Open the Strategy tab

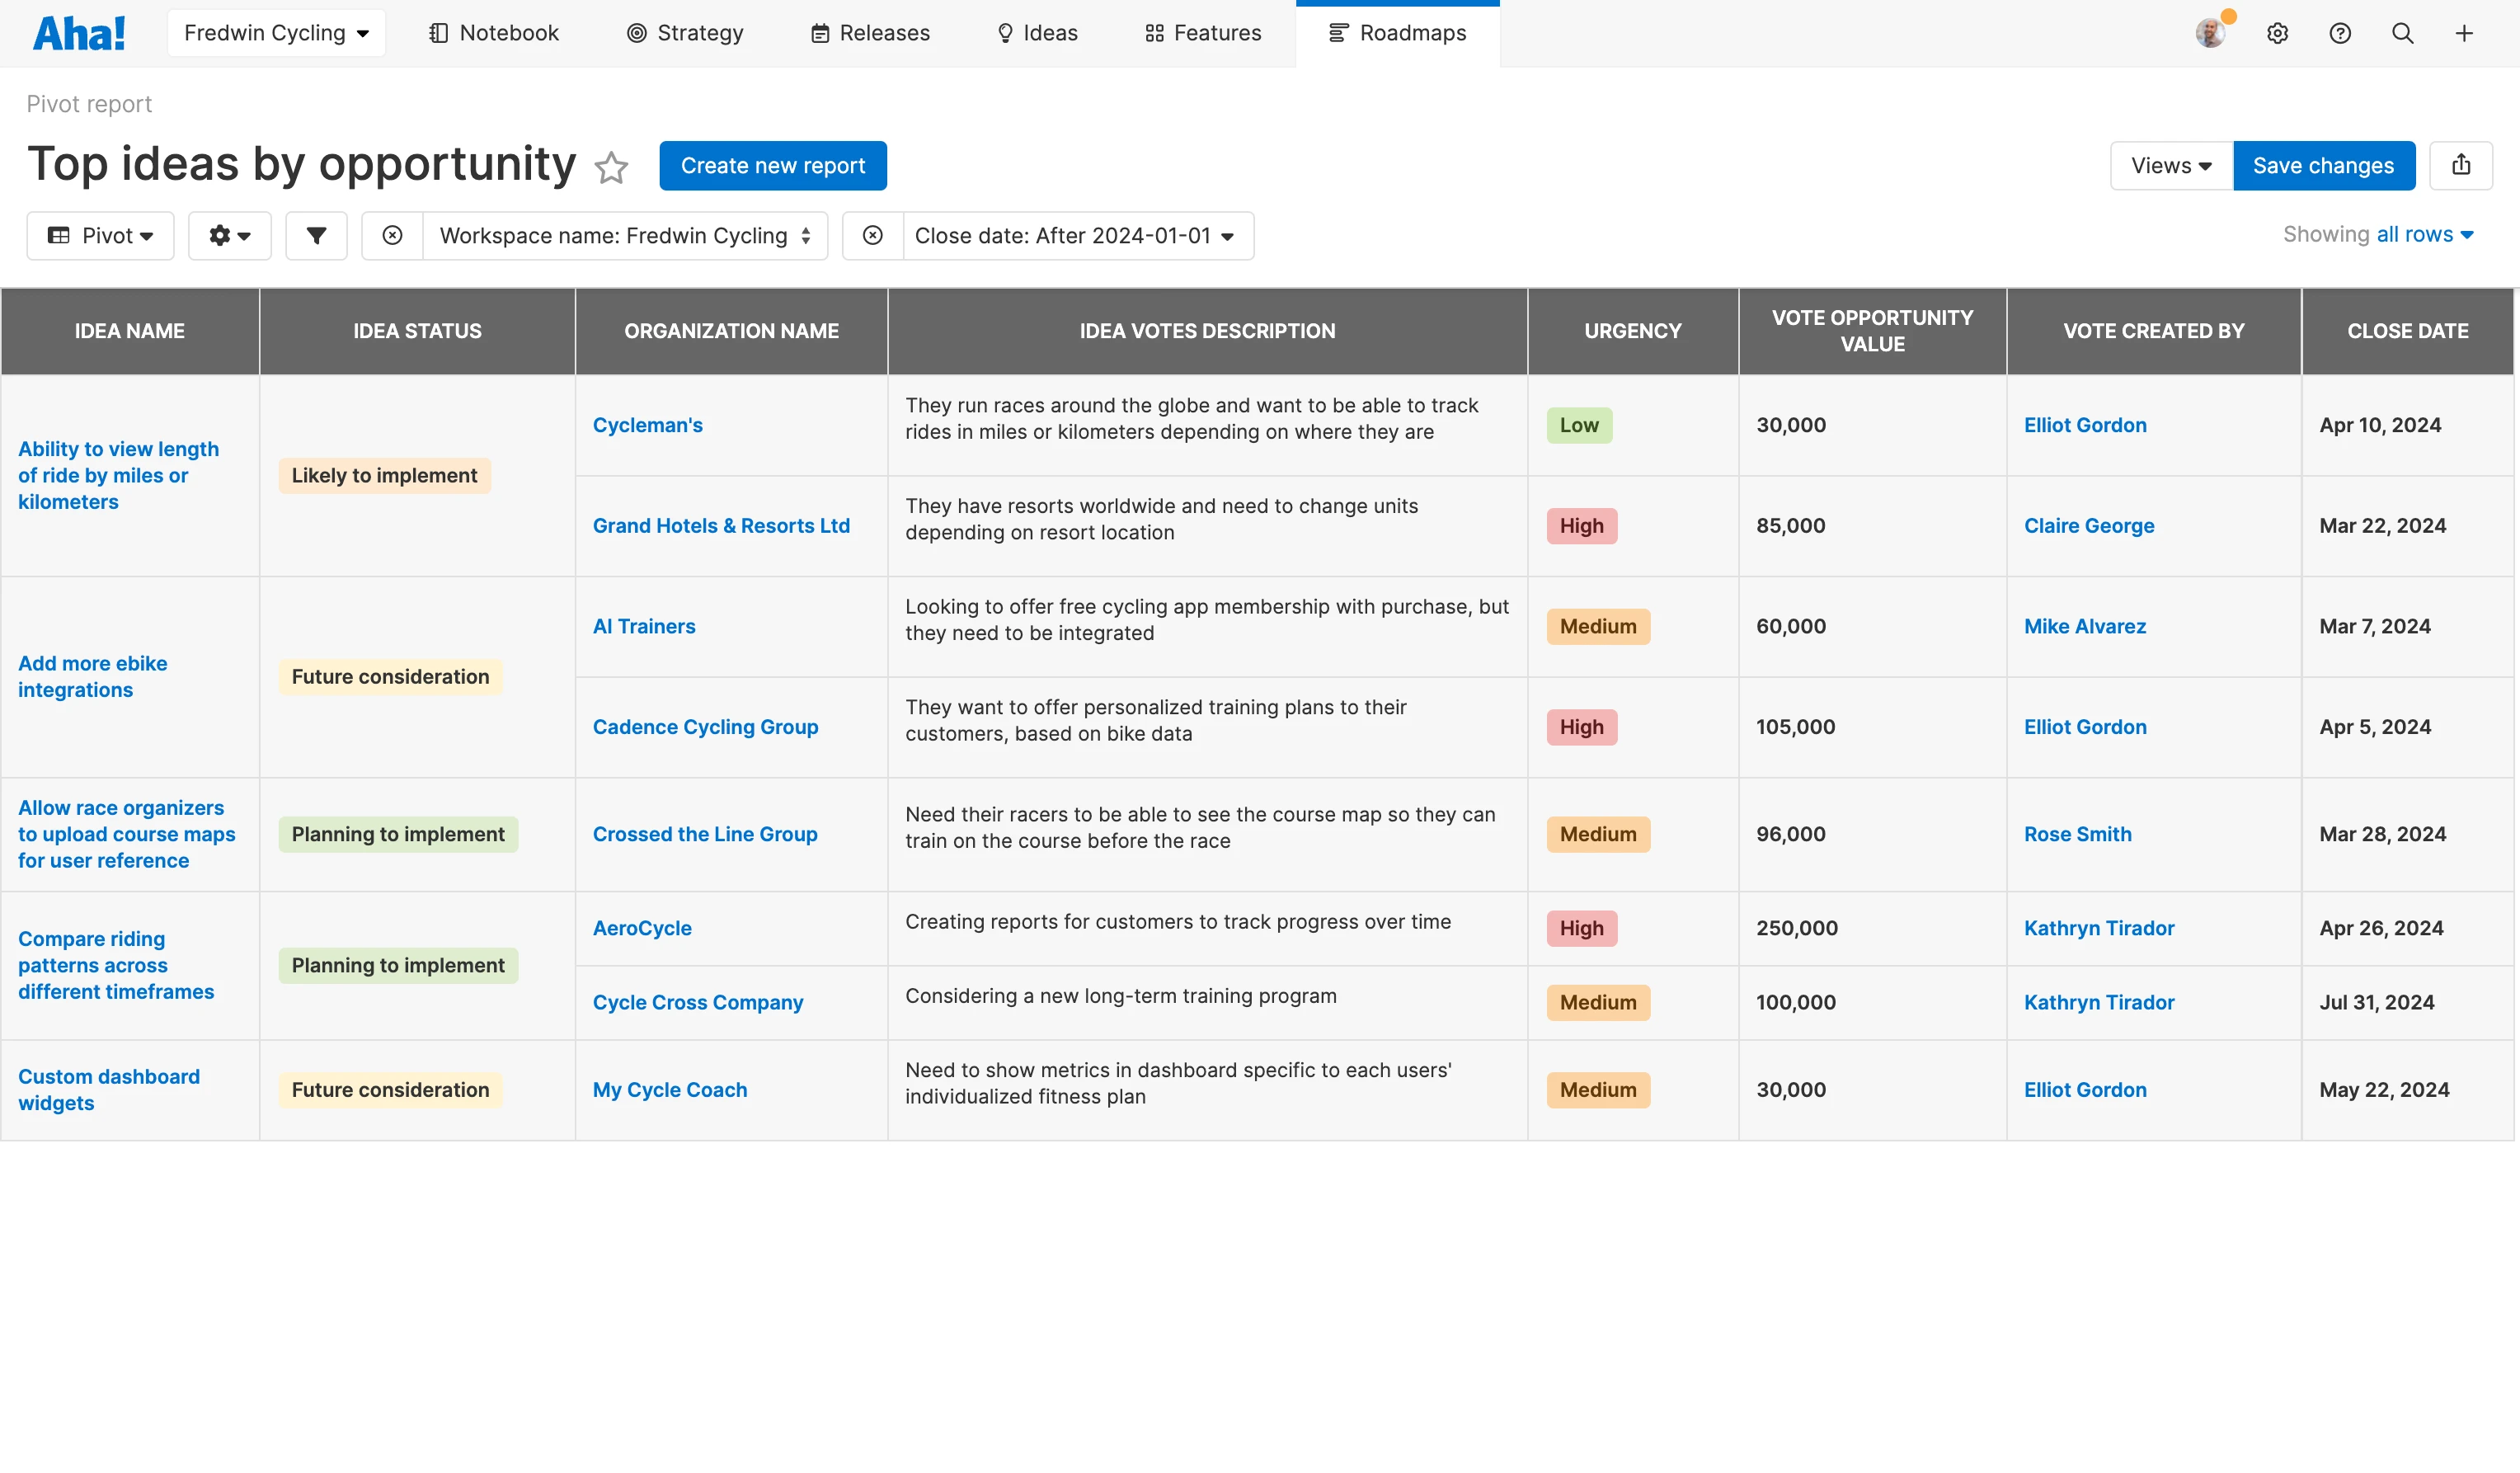tap(685, 34)
